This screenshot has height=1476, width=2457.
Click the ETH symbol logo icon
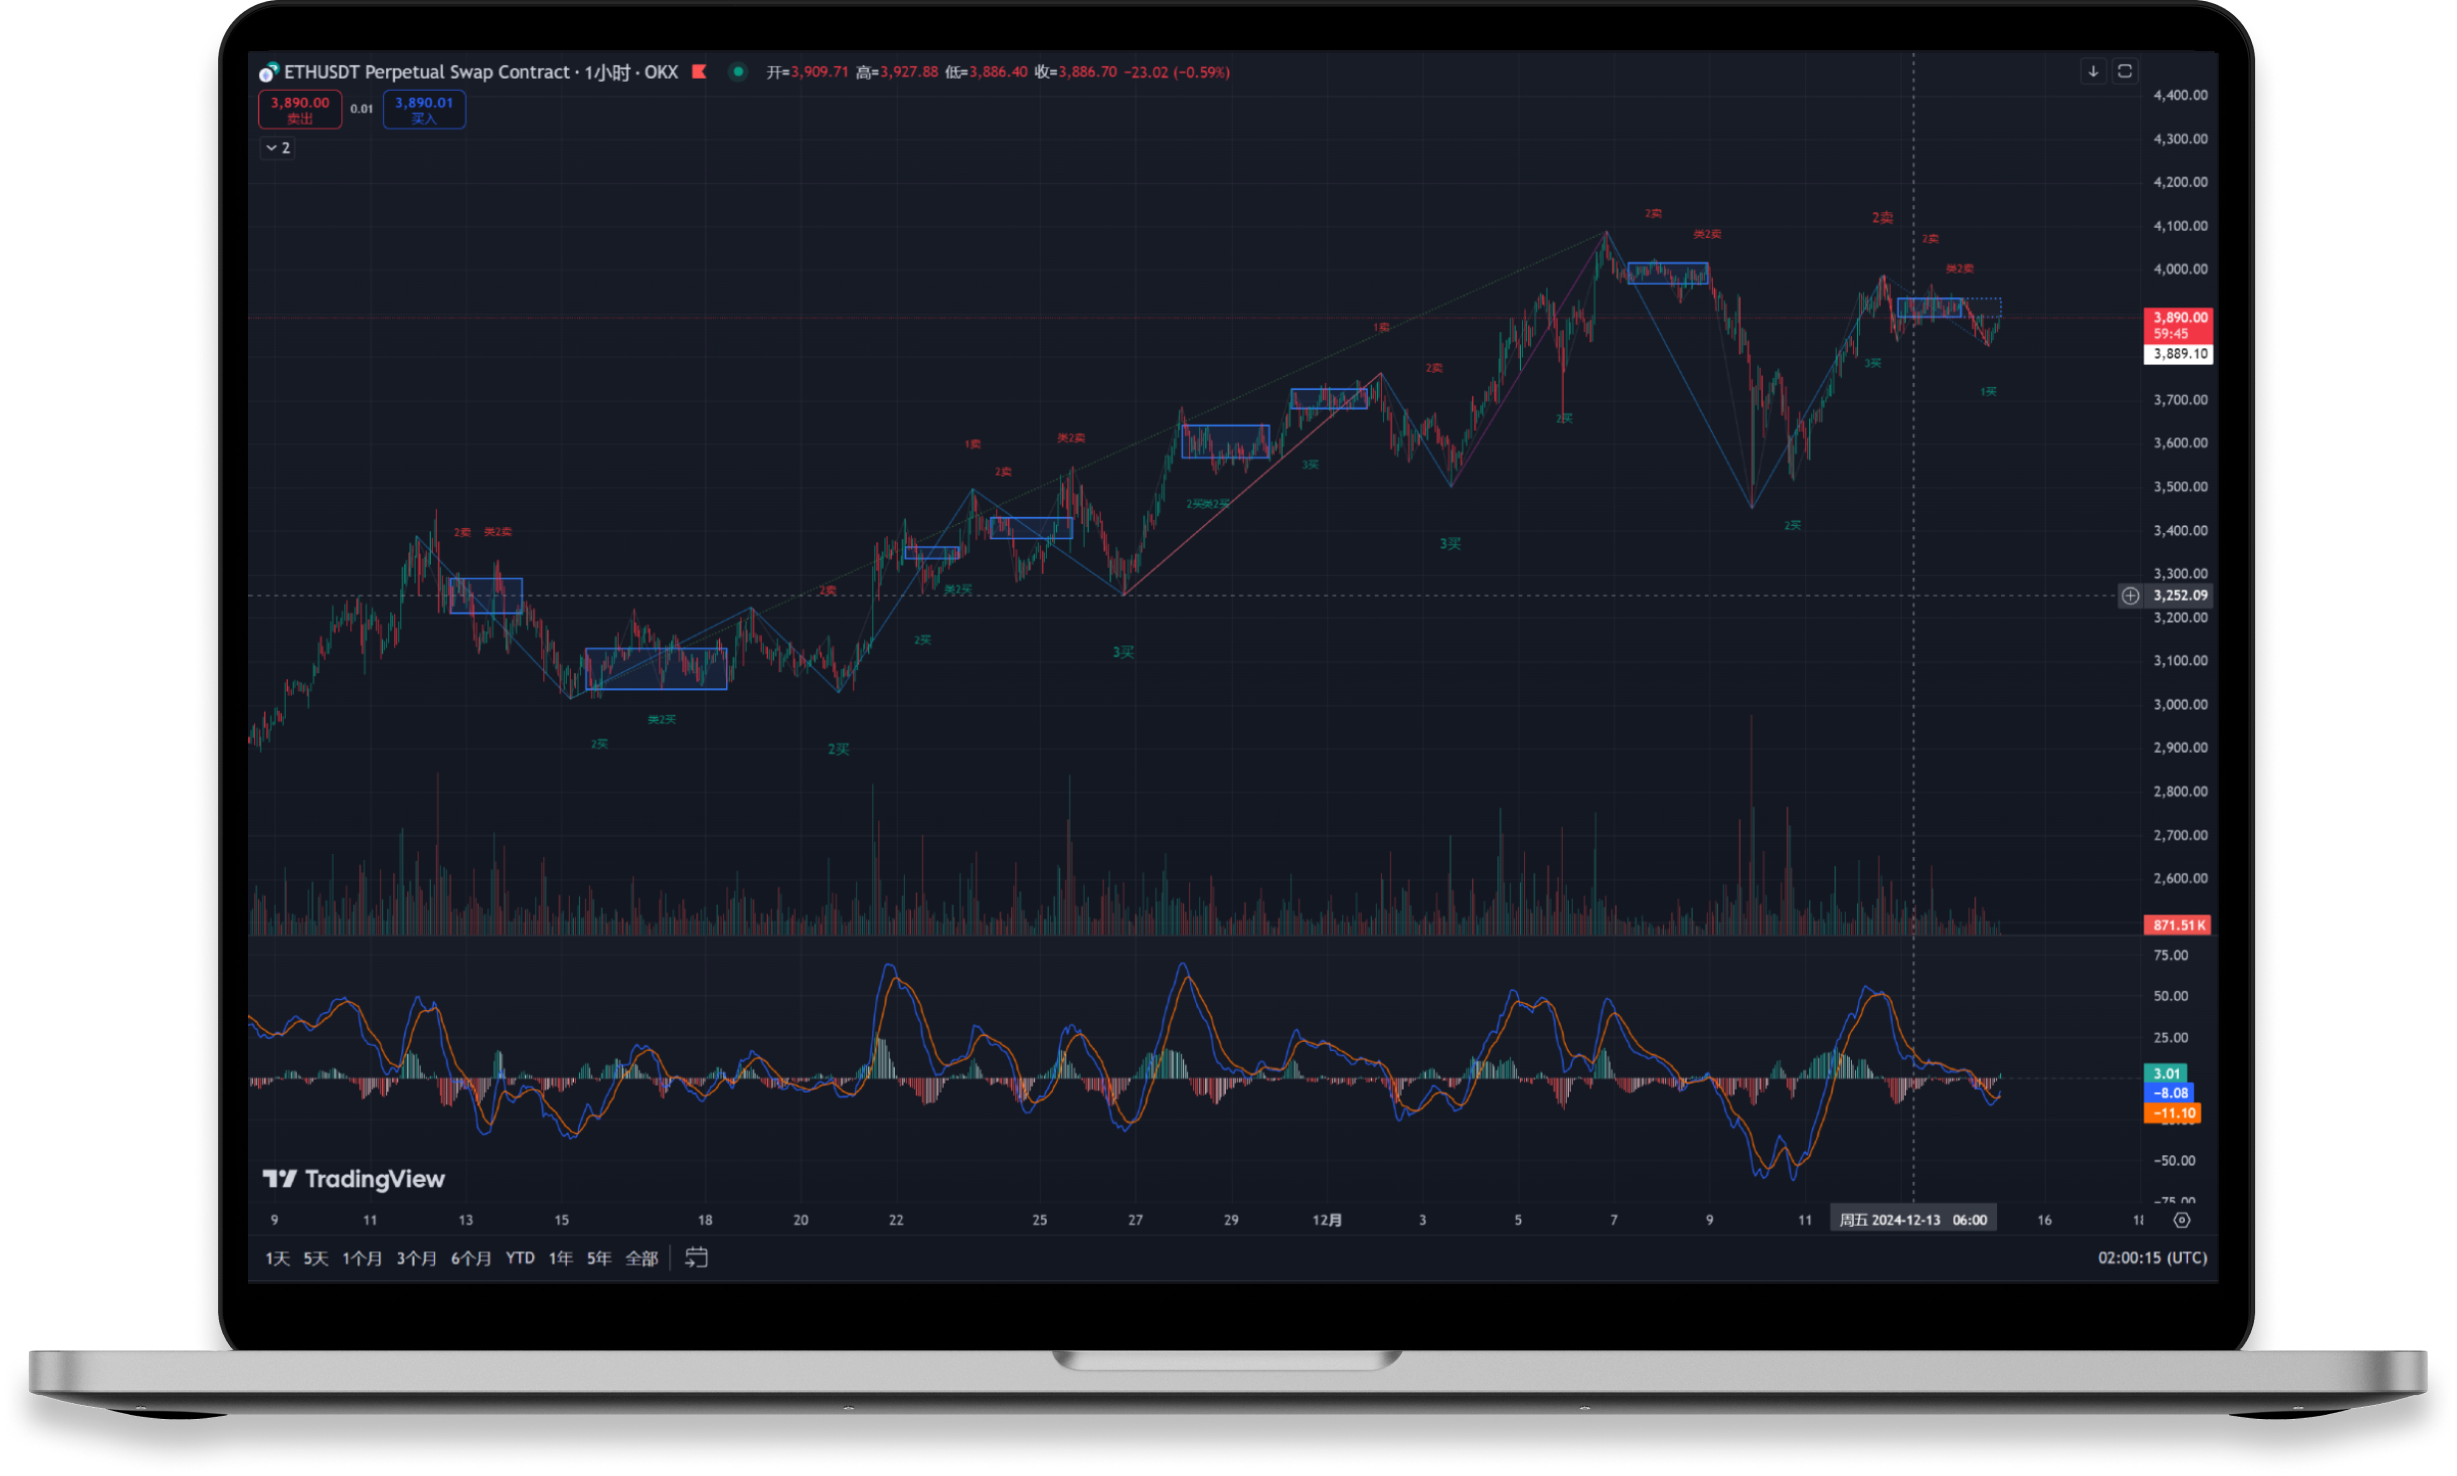click(x=267, y=73)
